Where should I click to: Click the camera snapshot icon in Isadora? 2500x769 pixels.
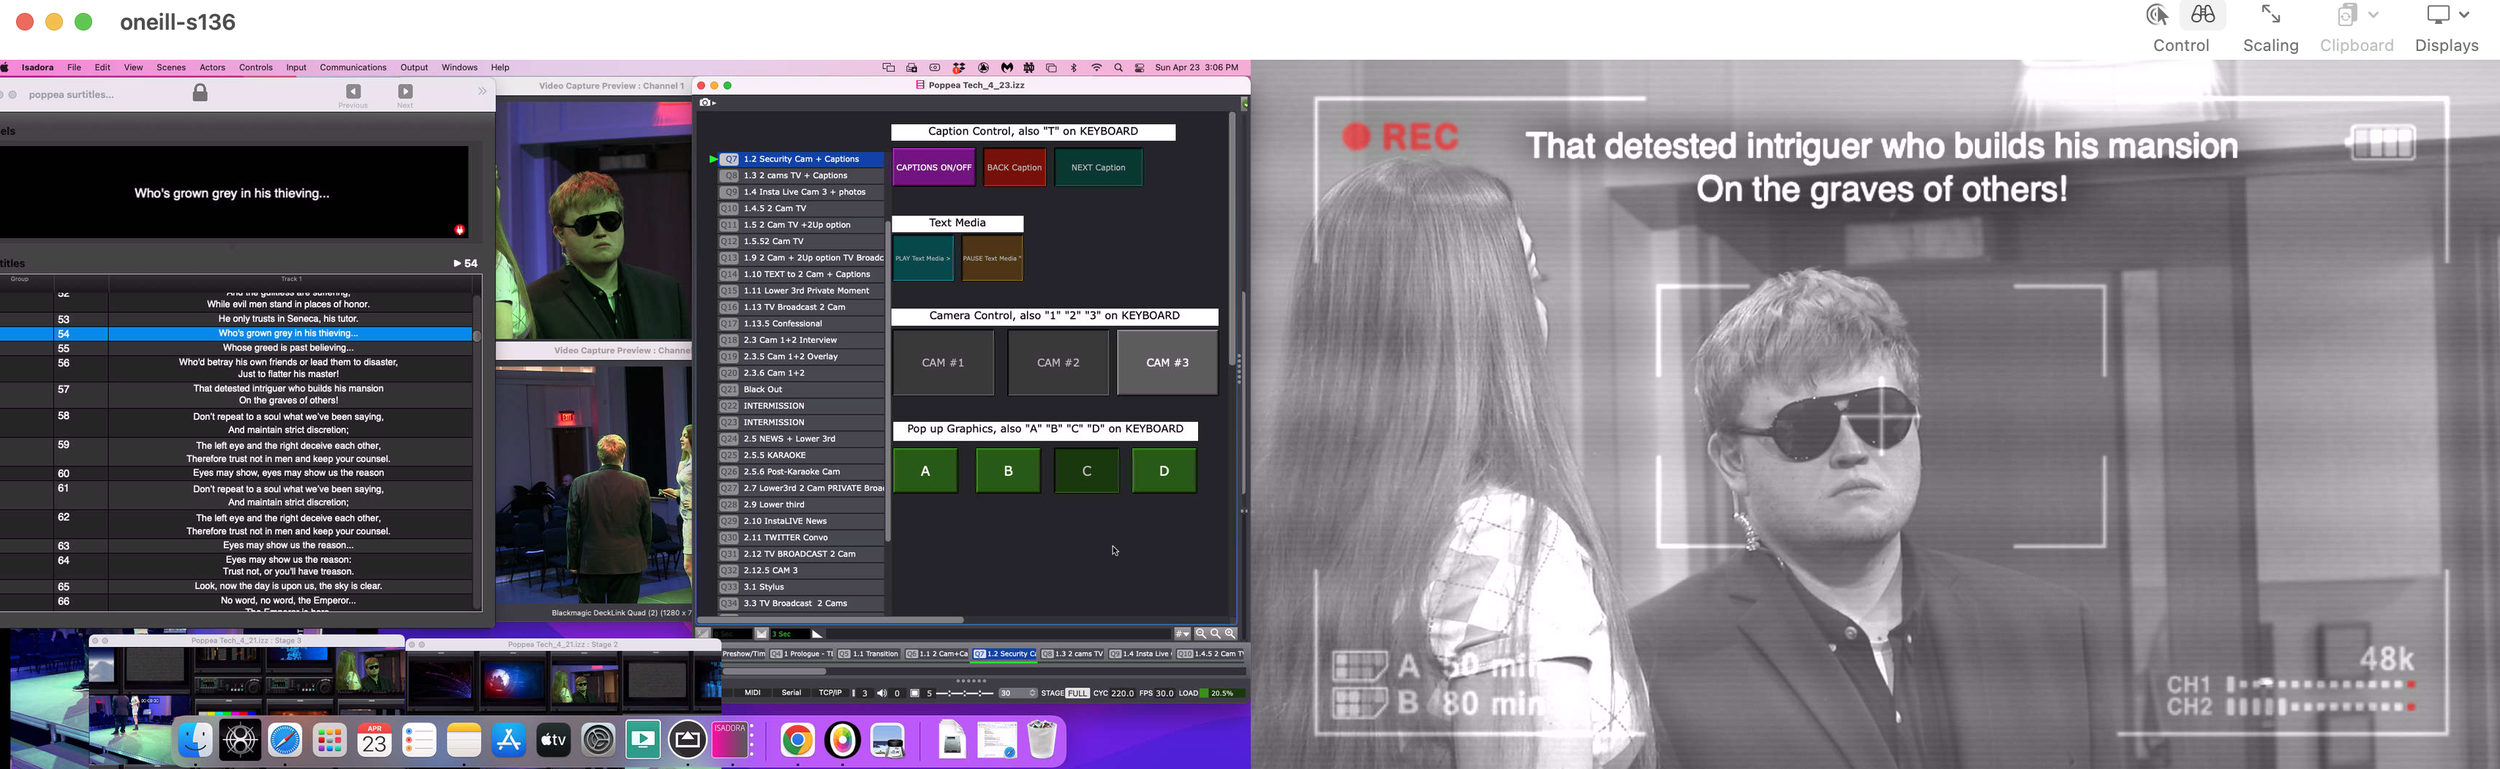click(x=707, y=103)
